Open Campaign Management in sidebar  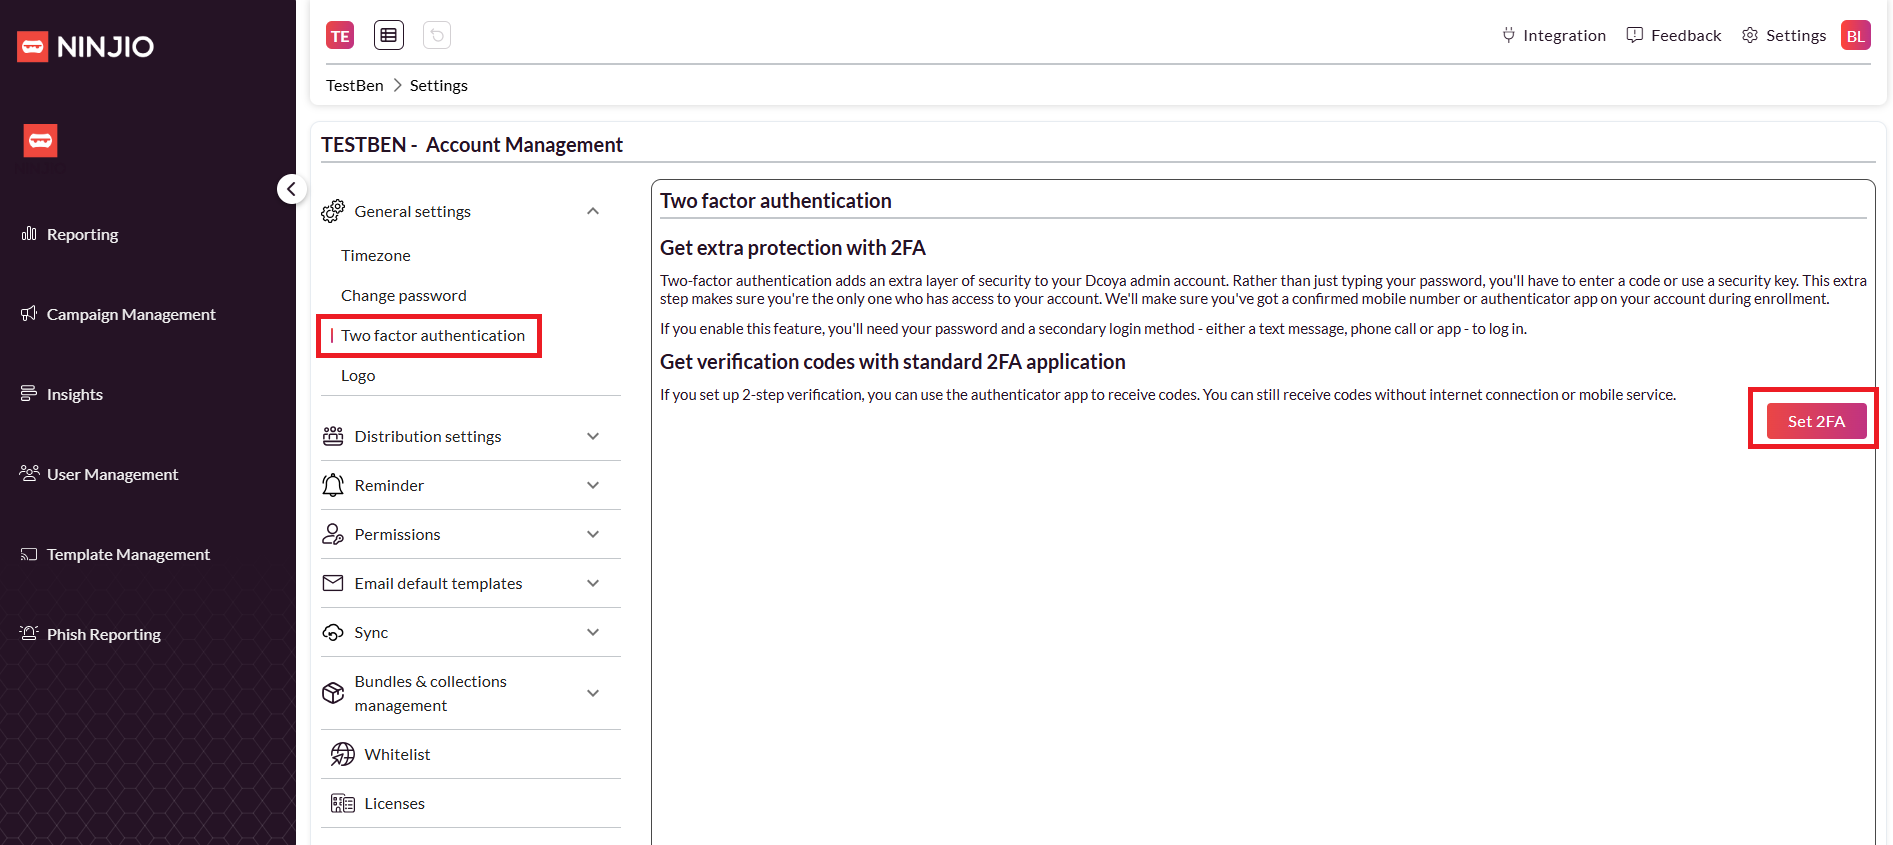point(130,314)
